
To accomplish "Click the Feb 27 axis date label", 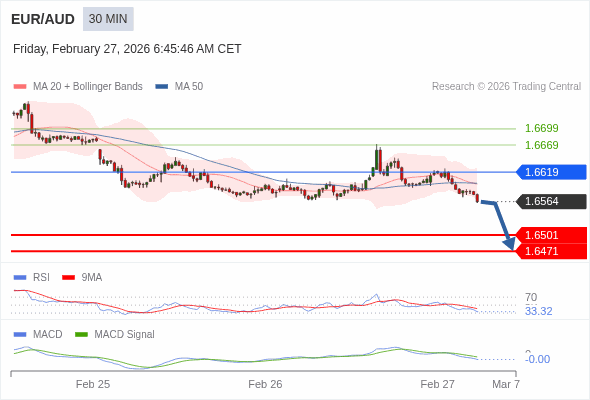I will coord(438,384).
